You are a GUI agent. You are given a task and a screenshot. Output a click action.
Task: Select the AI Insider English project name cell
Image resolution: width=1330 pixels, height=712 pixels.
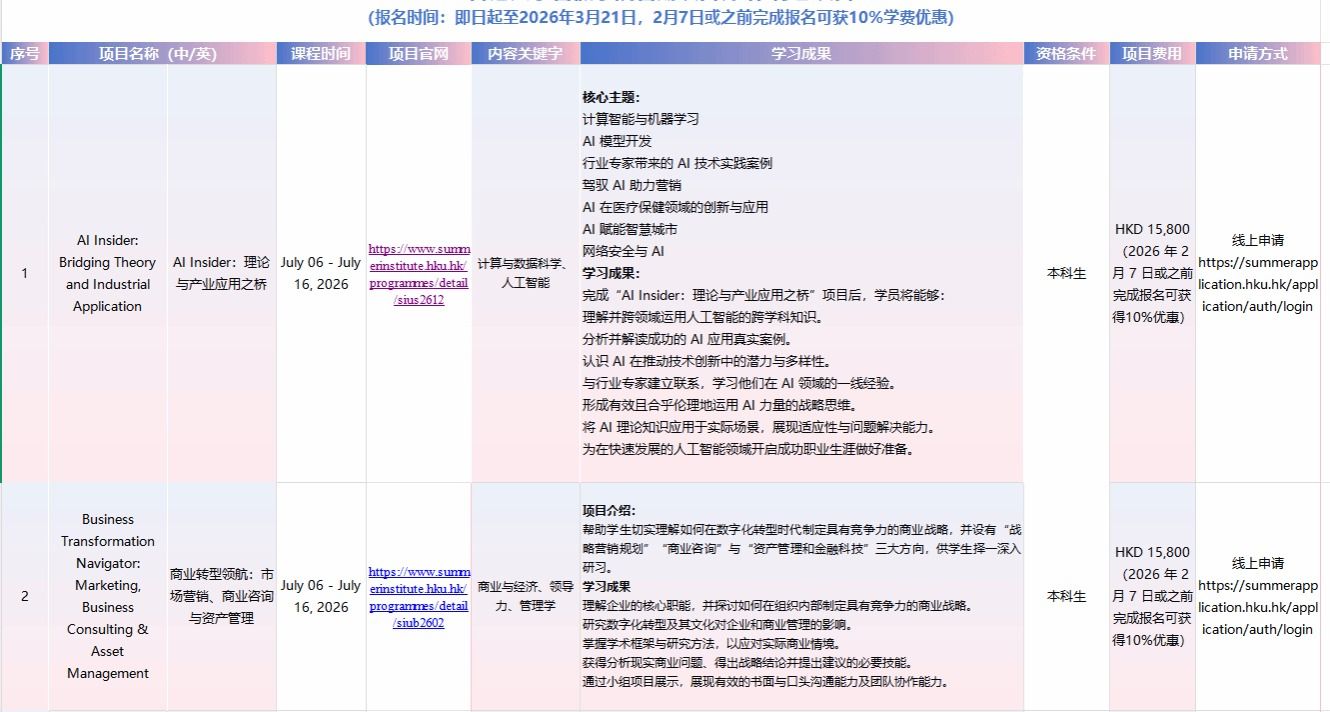(107, 274)
